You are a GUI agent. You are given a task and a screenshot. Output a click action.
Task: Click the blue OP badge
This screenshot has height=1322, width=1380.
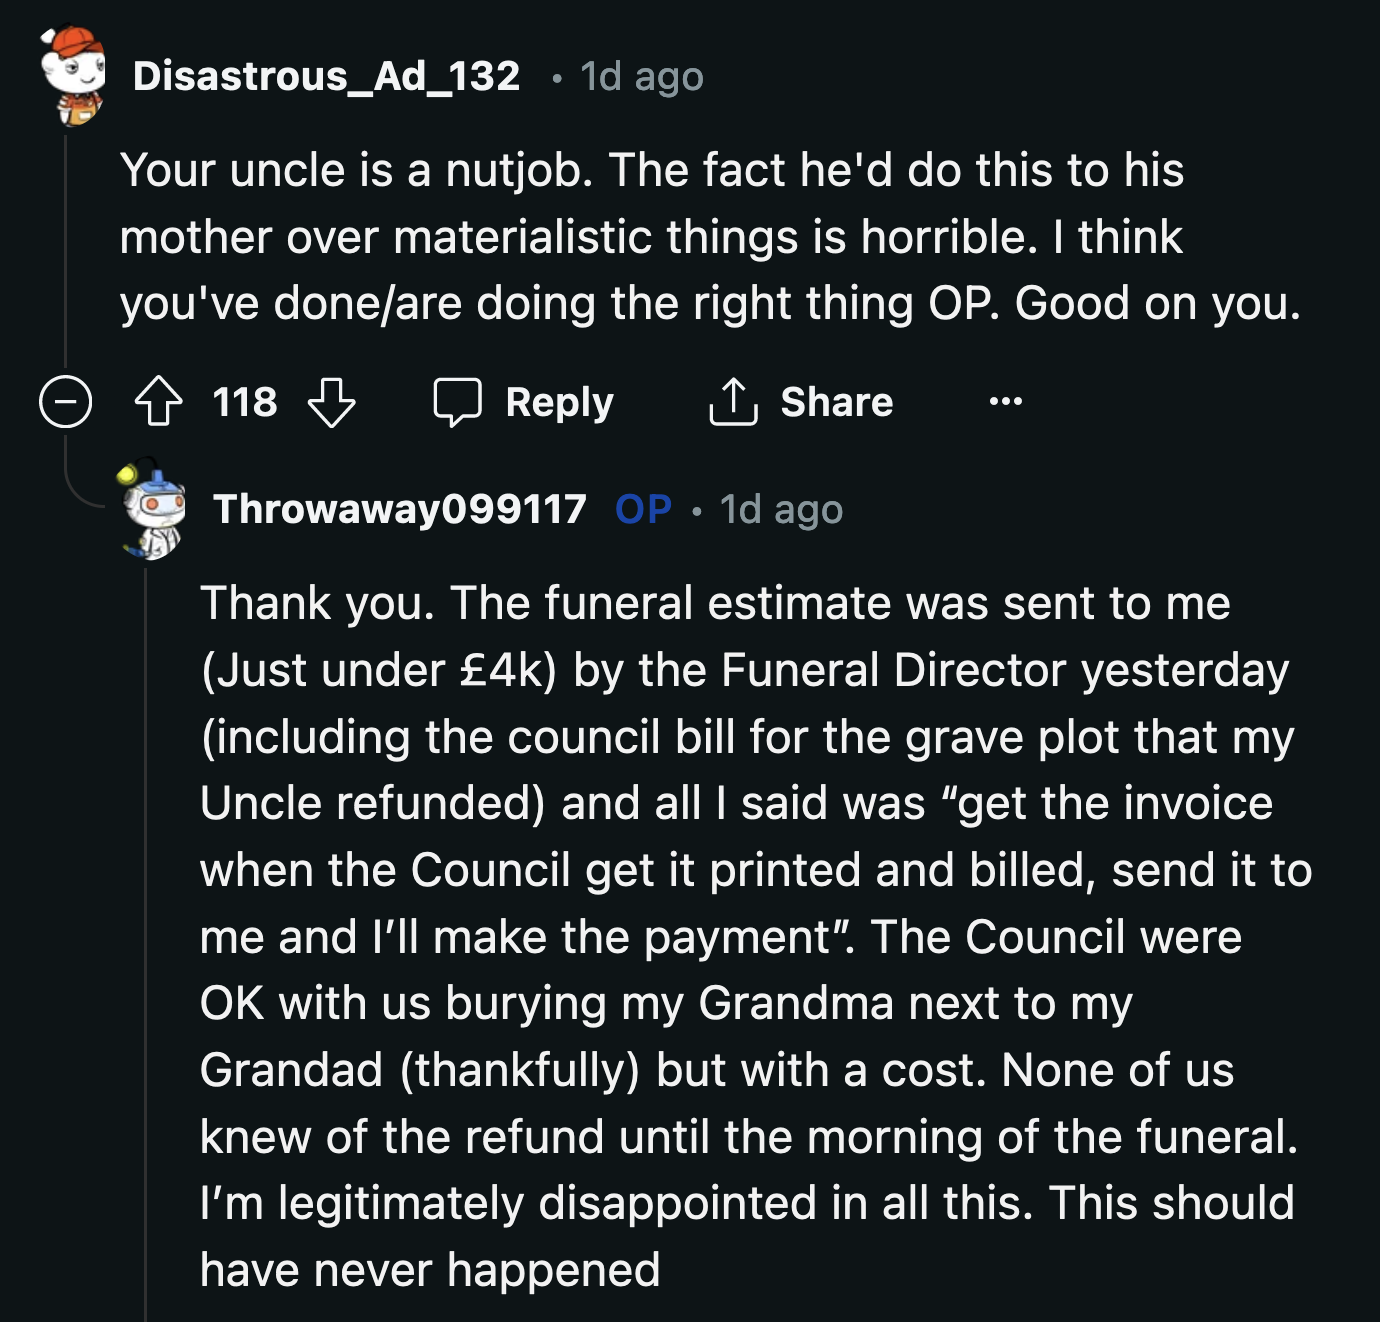[642, 512]
